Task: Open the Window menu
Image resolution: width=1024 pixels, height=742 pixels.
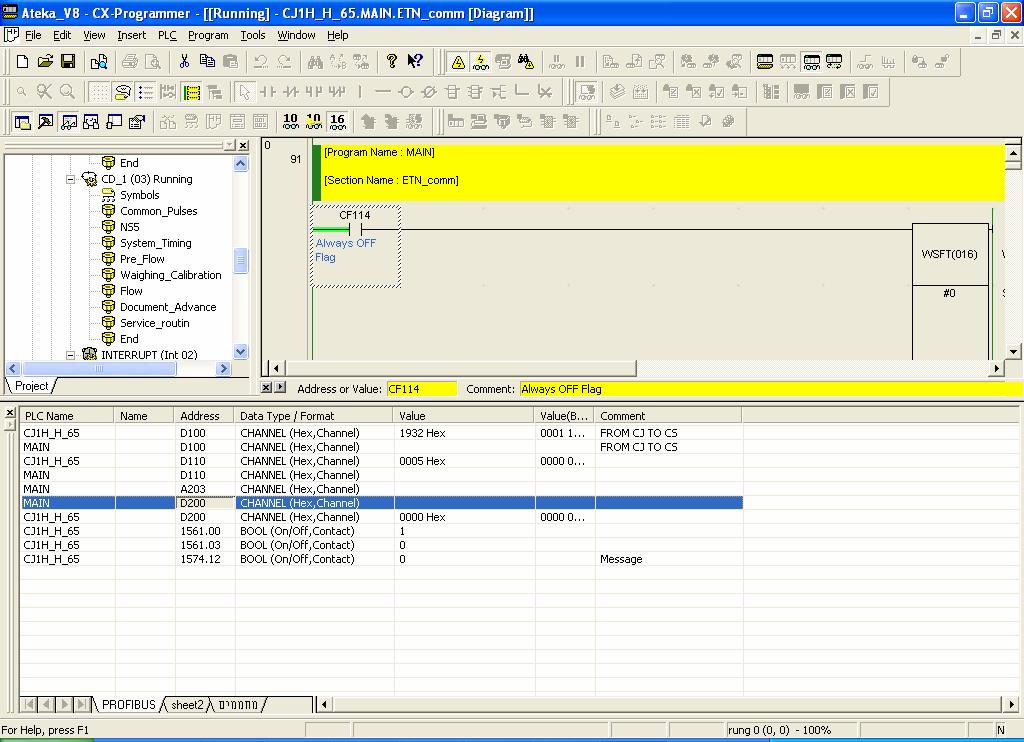Action: click(x=296, y=35)
